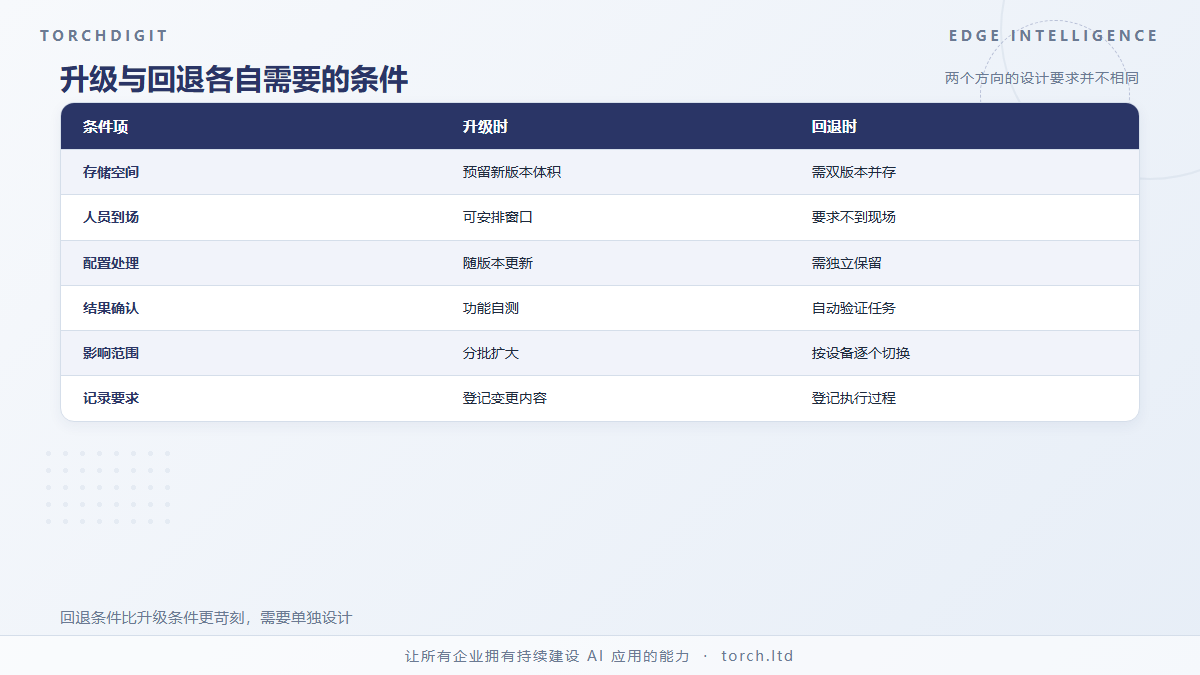The image size is (1200, 675).
Task: Select the 存储空间 row label
Action: point(111,172)
